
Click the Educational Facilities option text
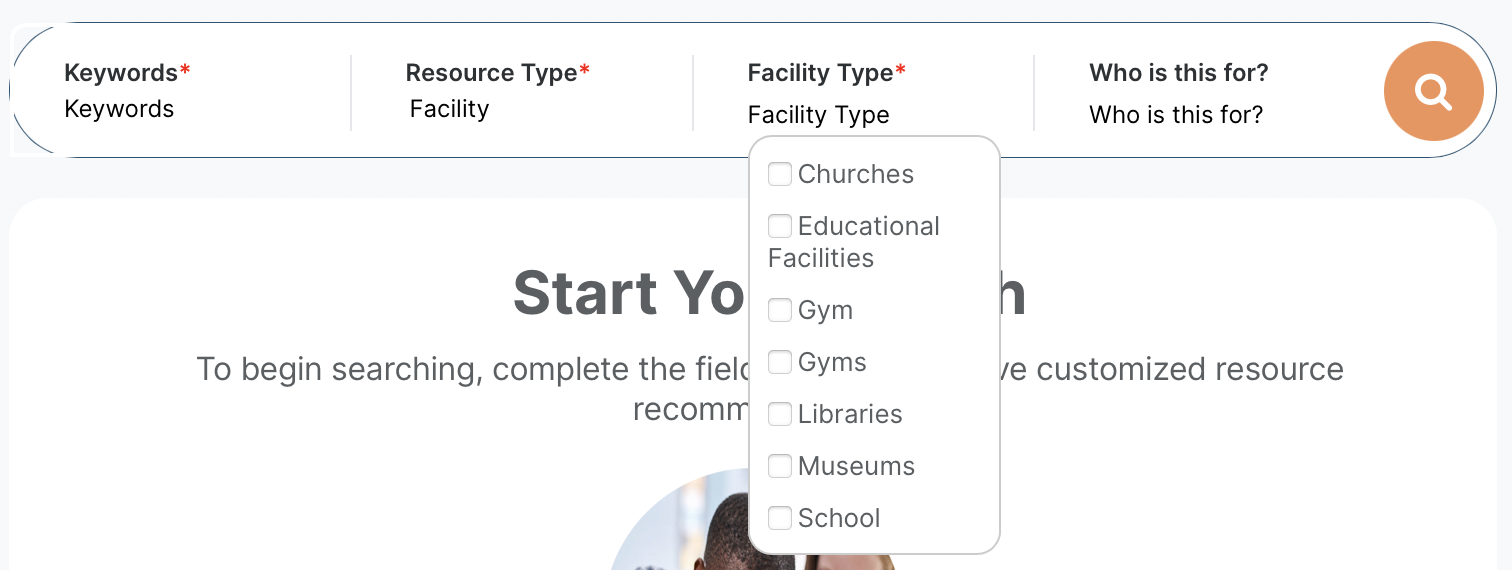point(868,227)
